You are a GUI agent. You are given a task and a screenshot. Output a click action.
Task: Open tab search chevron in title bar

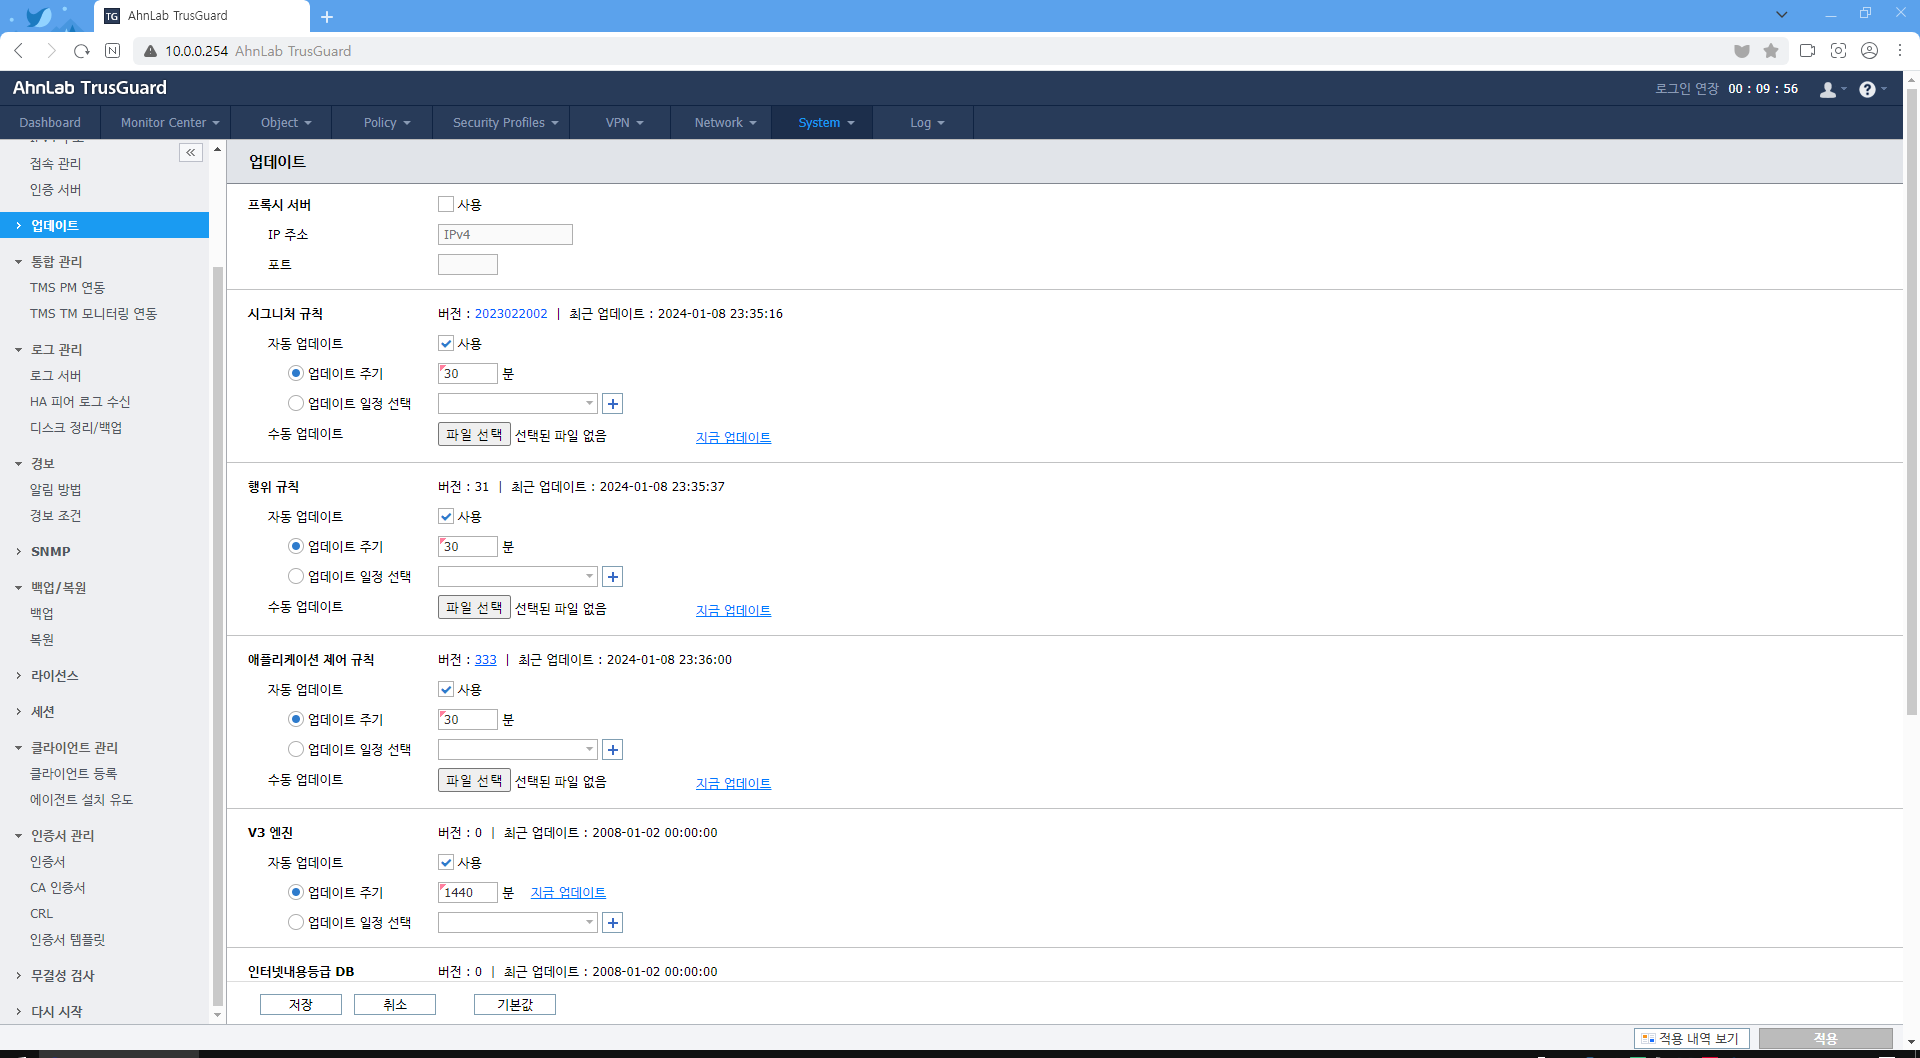[x=1781, y=14]
